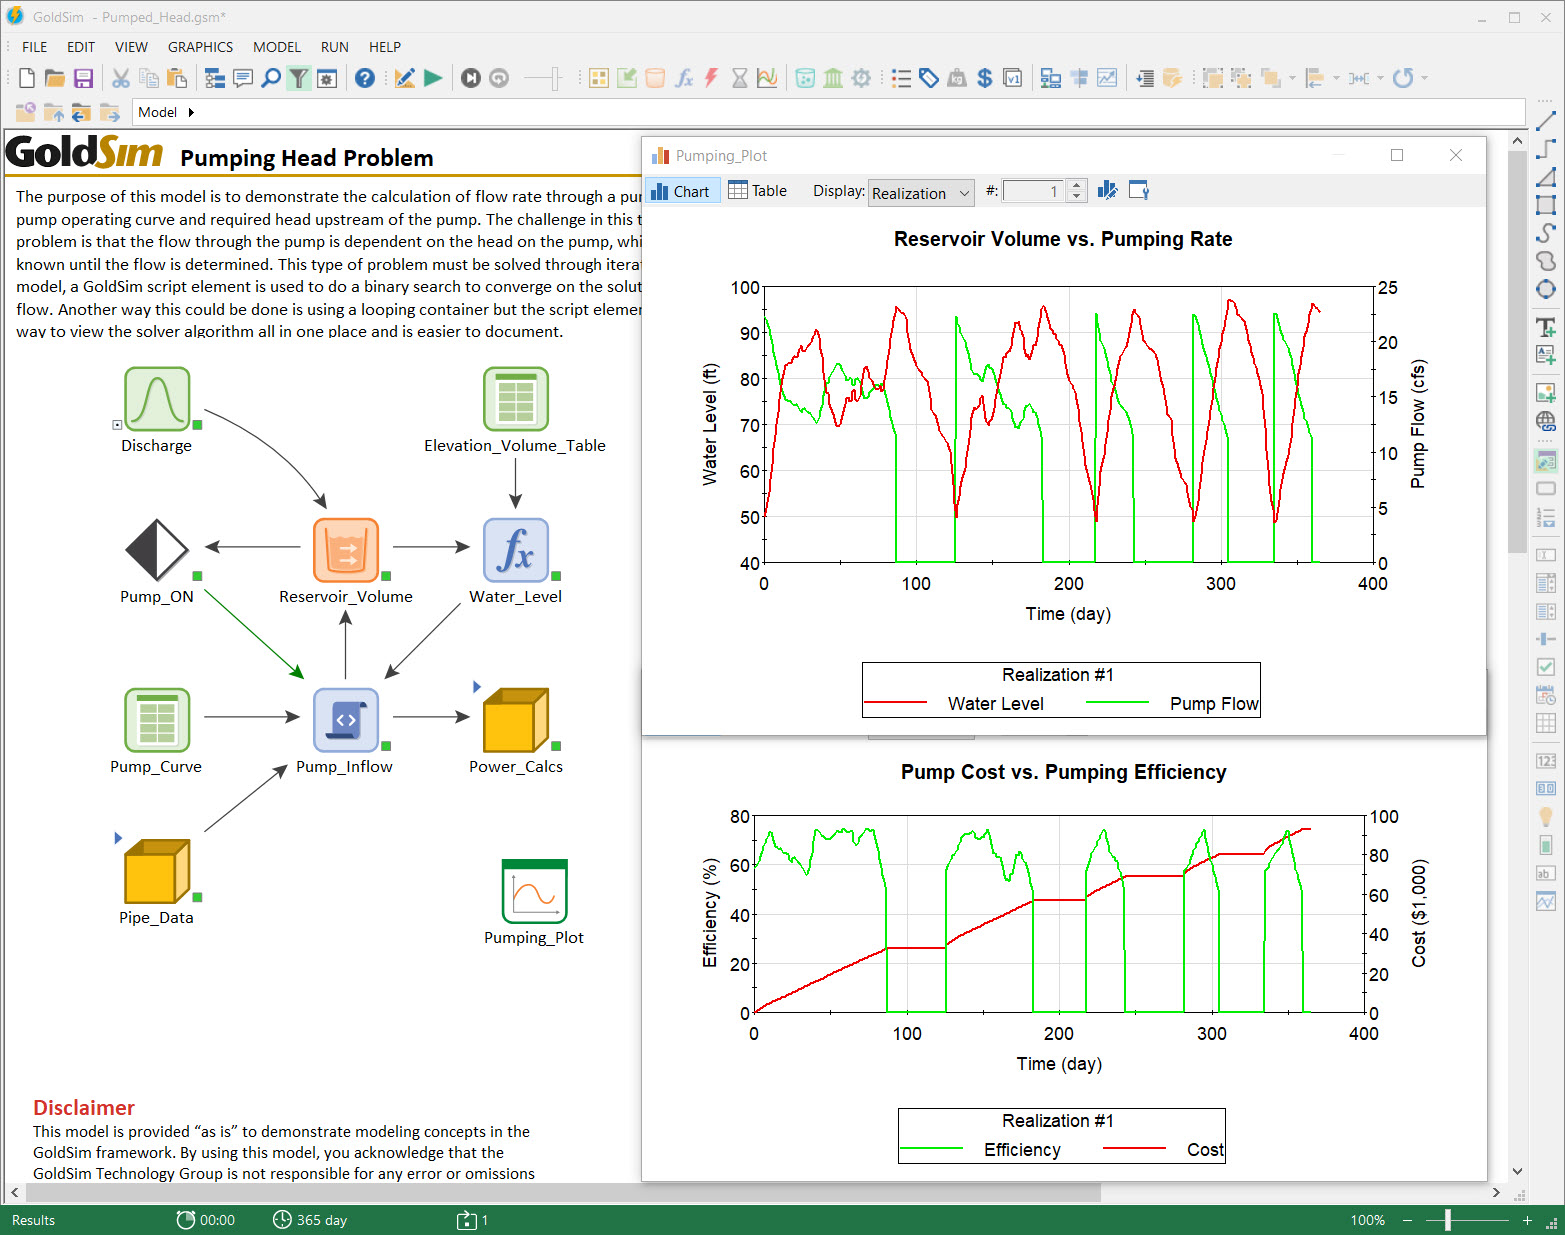
Task: Run the model with green play button
Action: 433,78
